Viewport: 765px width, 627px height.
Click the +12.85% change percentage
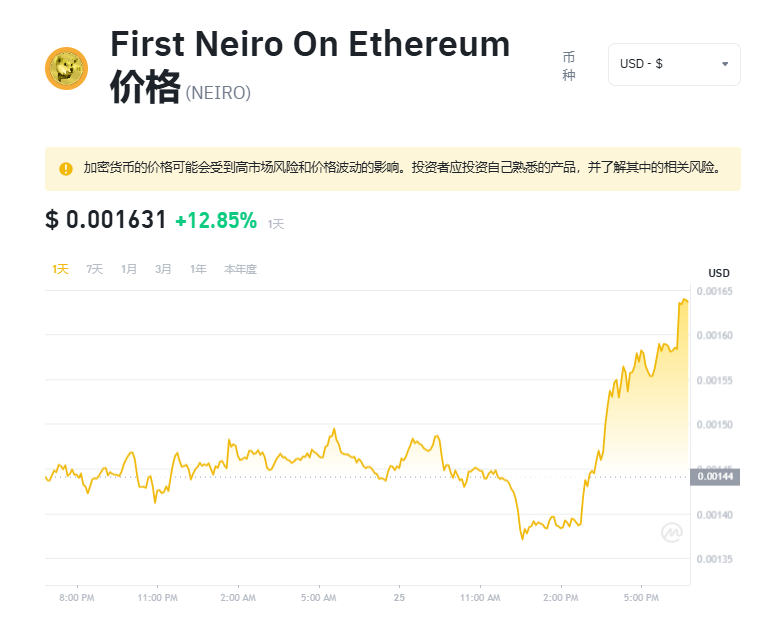pos(216,221)
